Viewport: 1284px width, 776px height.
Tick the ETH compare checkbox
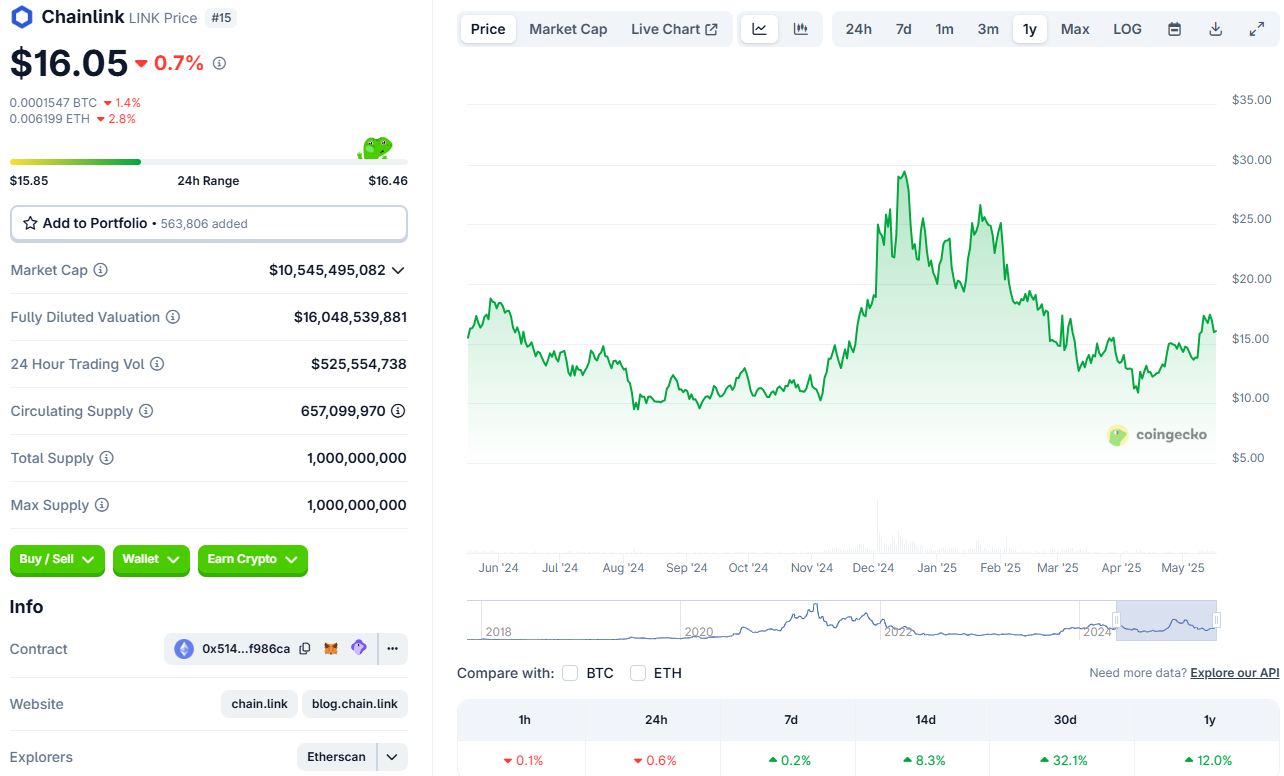638,673
